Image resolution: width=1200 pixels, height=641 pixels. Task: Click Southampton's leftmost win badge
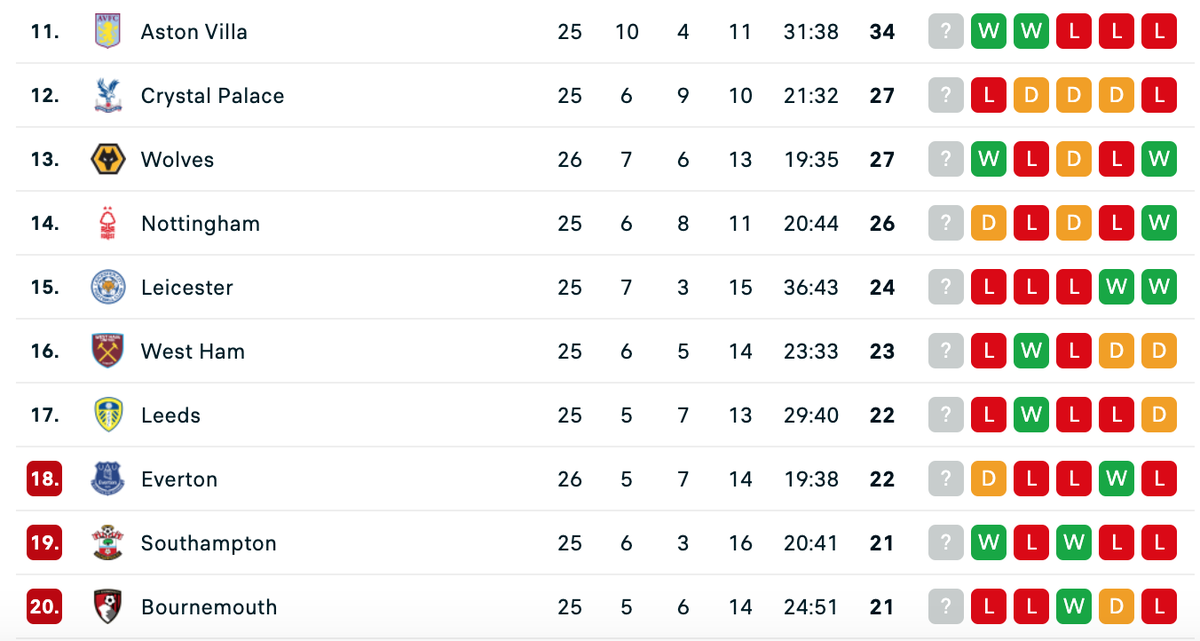(x=988, y=543)
